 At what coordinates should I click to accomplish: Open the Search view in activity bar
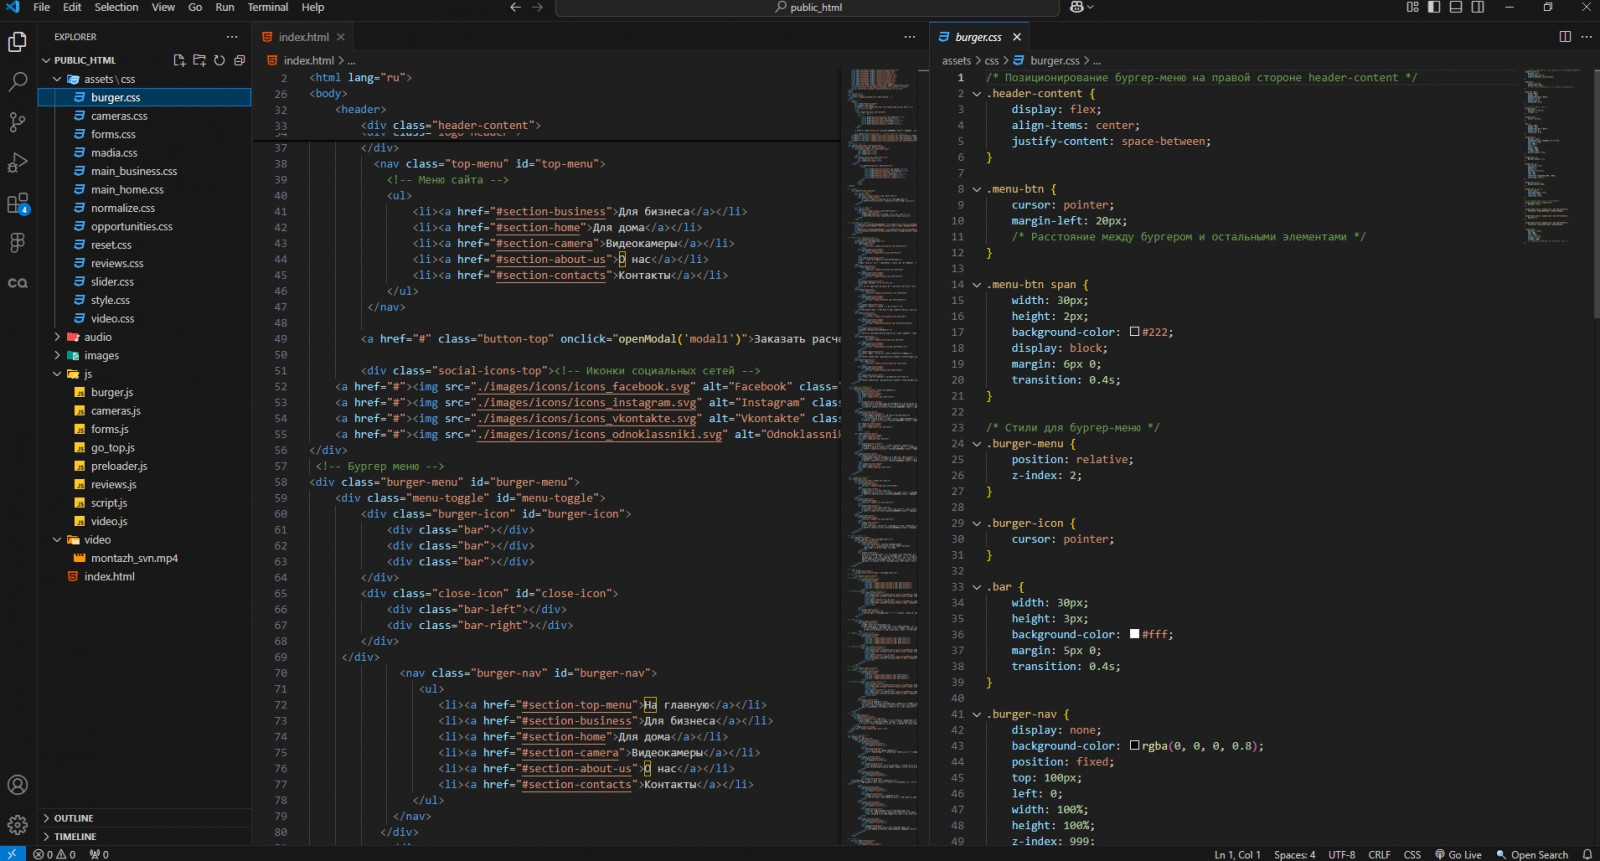click(17, 82)
